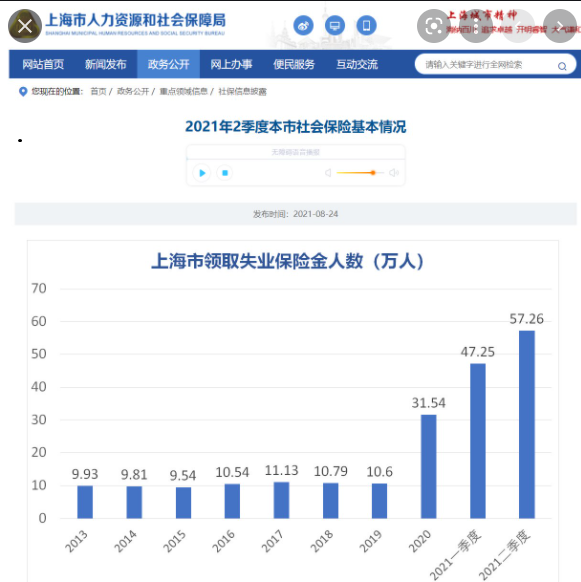Click the article title 2021年2季度本市社会保险基本情况

coord(296,127)
